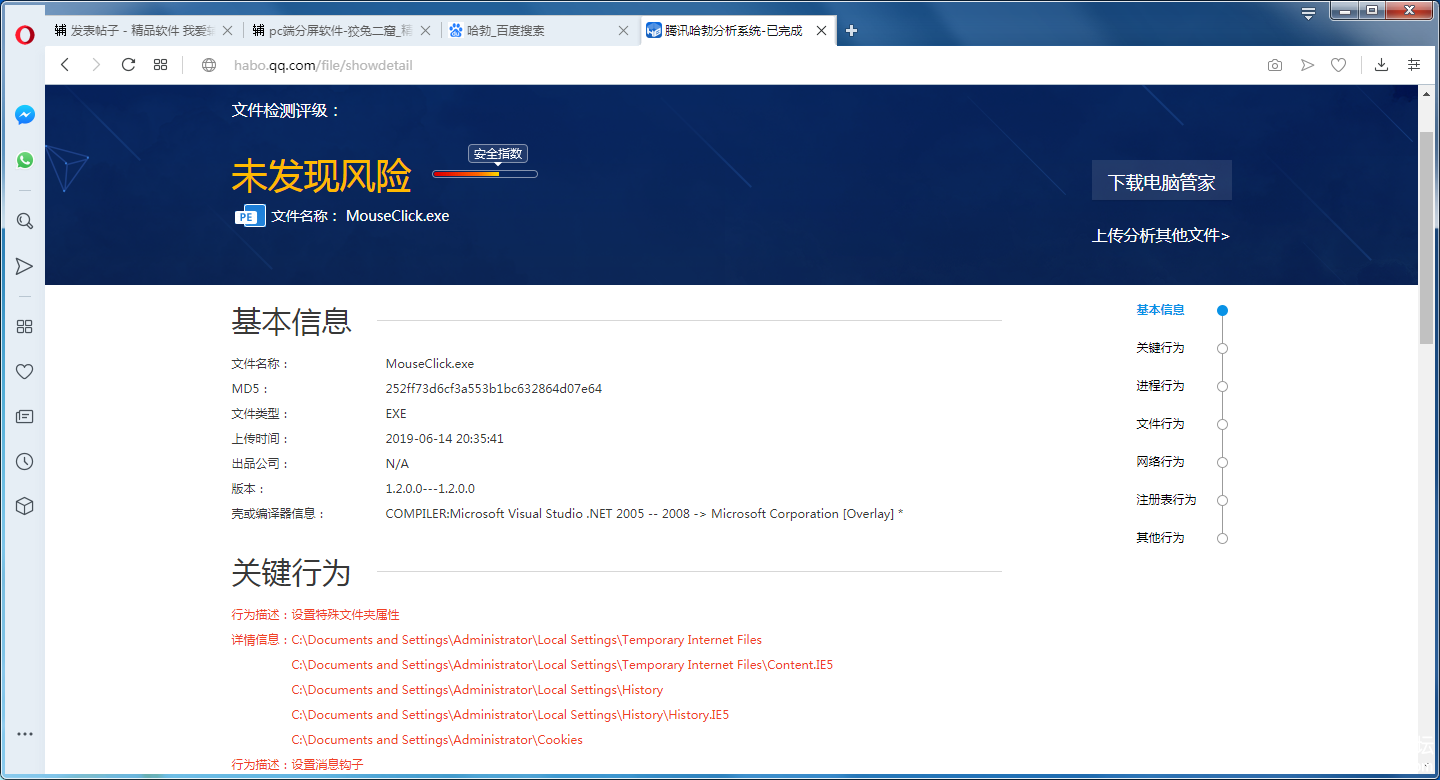1440x780 pixels.
Task: Switch to the pc端分屏软件 tab
Action: point(341,31)
